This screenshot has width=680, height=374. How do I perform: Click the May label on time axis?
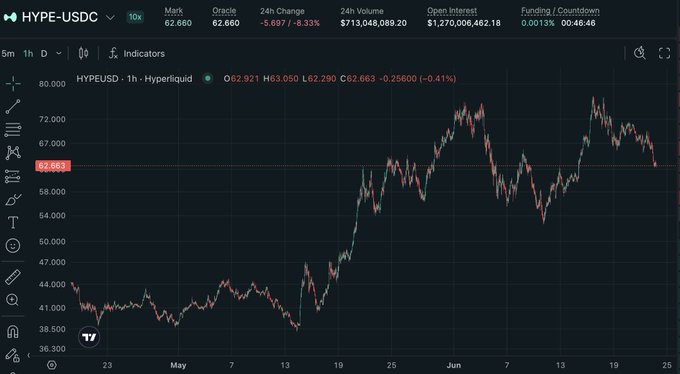(178, 365)
